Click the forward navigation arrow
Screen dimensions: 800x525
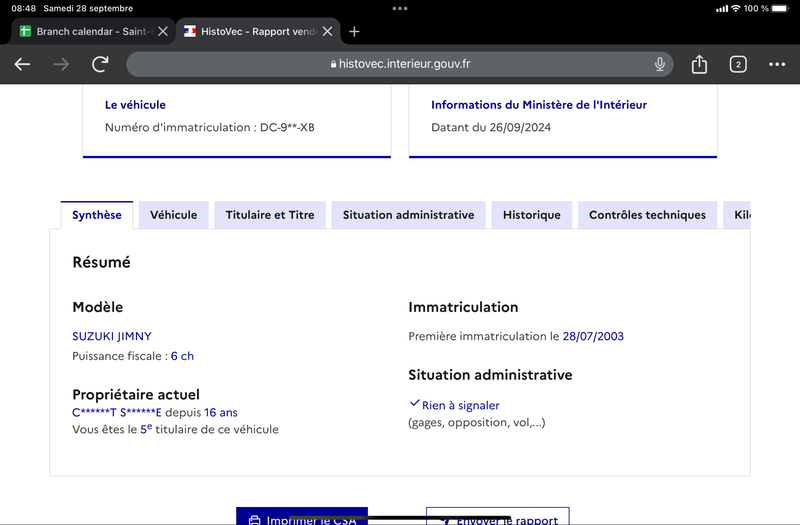pyautogui.click(x=61, y=64)
